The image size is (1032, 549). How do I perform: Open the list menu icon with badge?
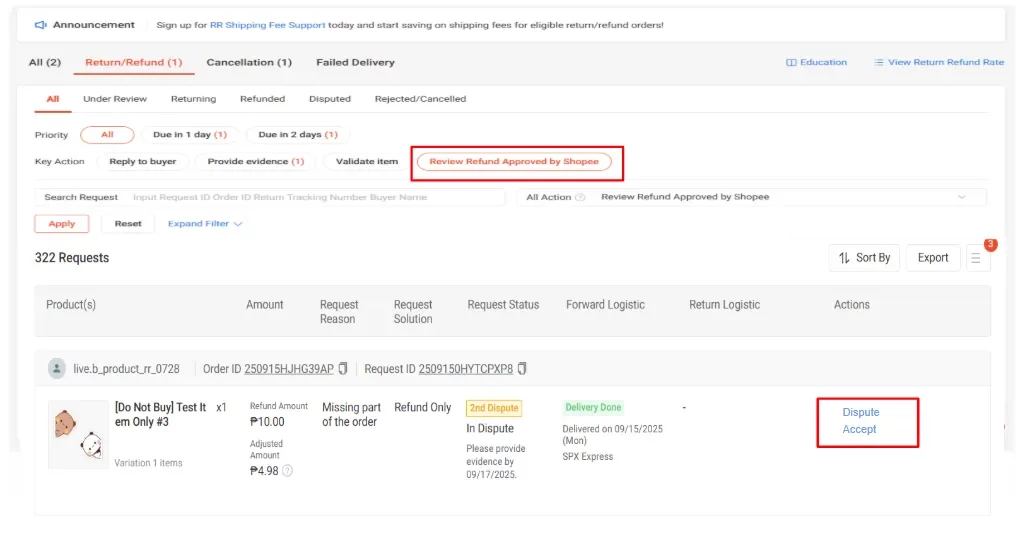coord(978,258)
